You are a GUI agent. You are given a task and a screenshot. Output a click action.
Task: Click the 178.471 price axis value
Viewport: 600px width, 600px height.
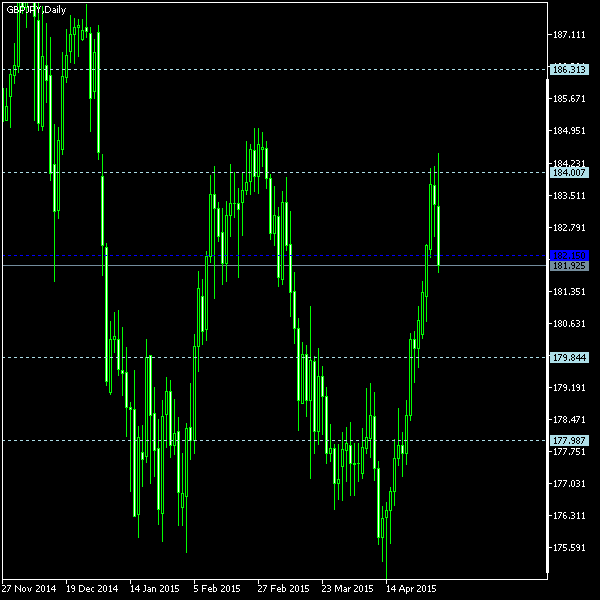(x=569, y=420)
